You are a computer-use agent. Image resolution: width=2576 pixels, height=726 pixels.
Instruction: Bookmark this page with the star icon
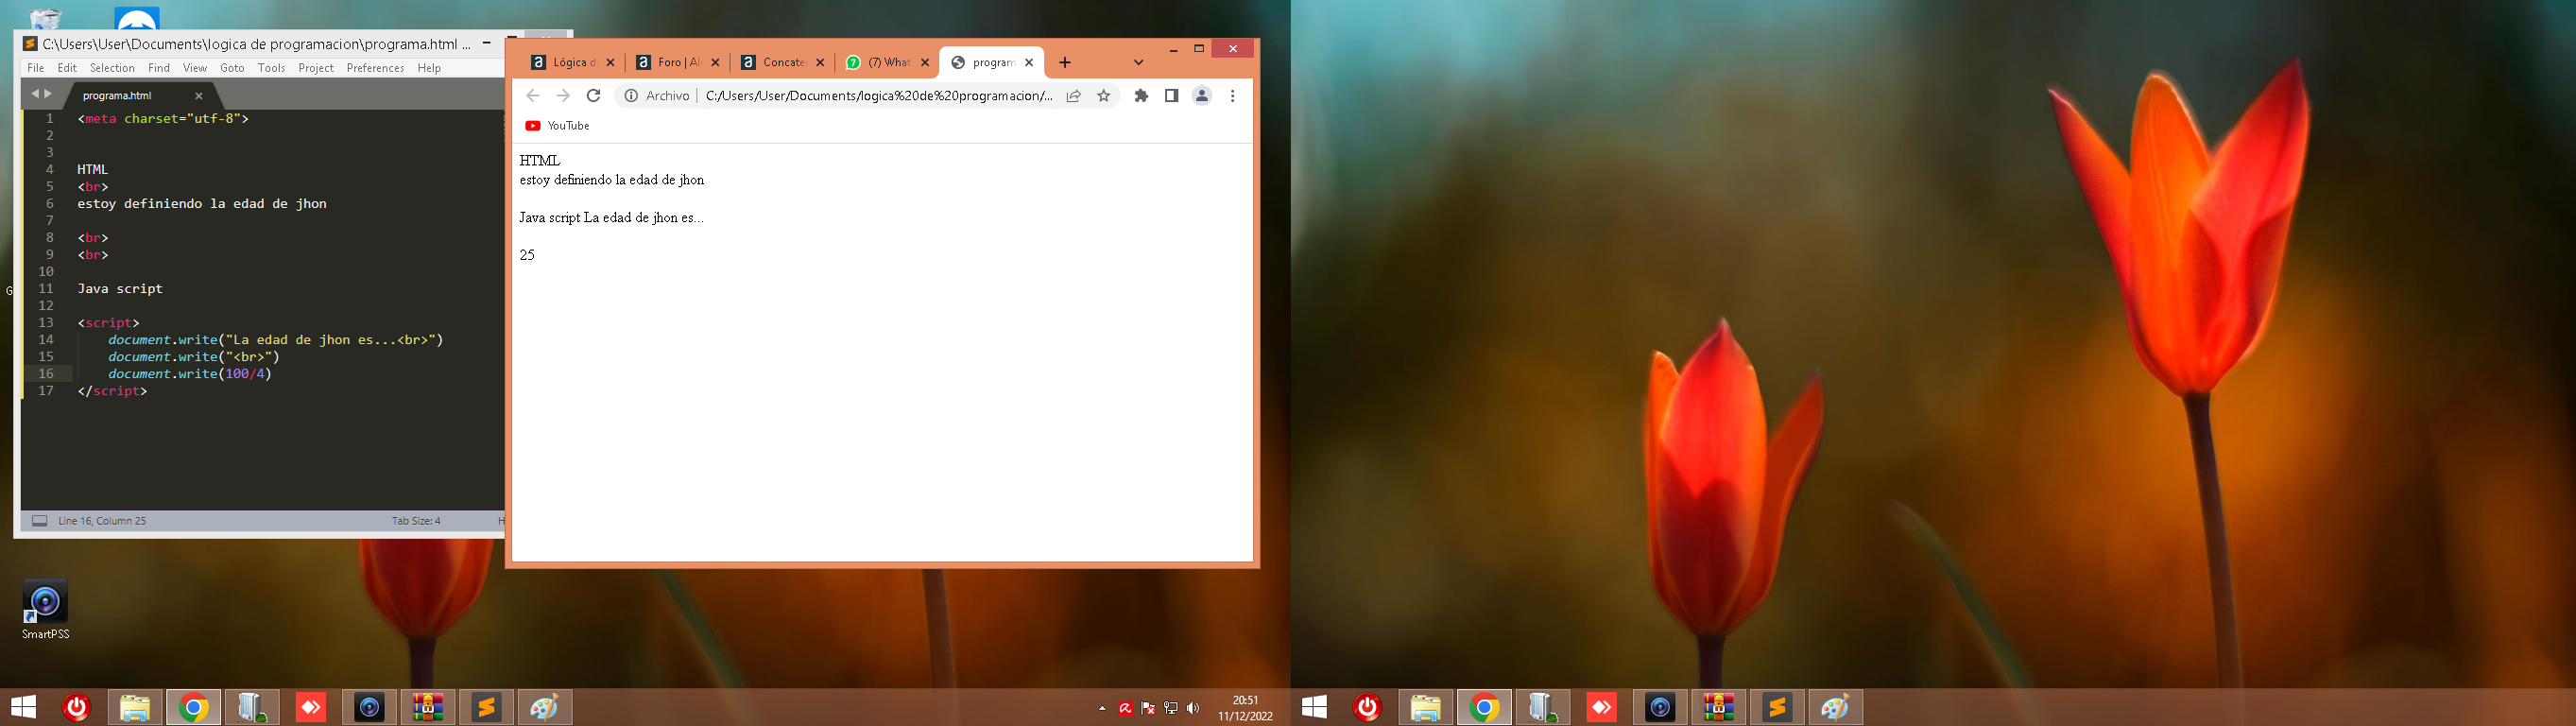[1104, 96]
